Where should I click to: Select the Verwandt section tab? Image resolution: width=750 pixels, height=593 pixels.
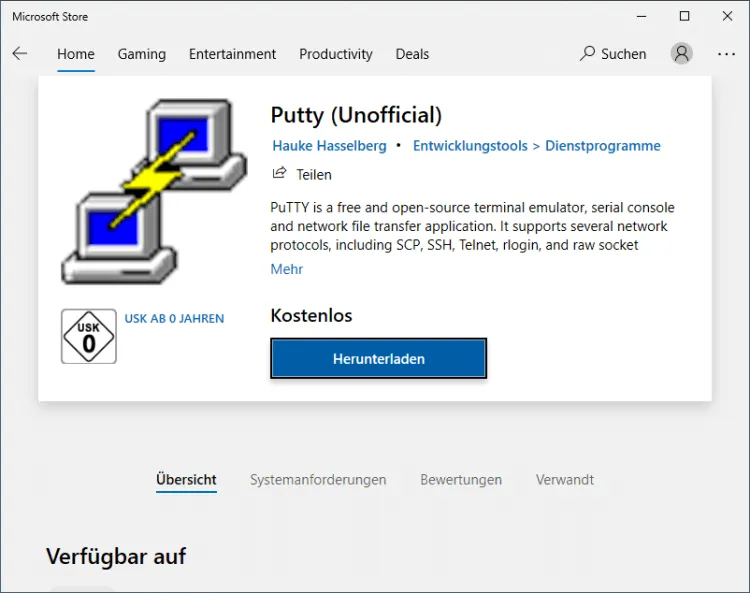[564, 479]
